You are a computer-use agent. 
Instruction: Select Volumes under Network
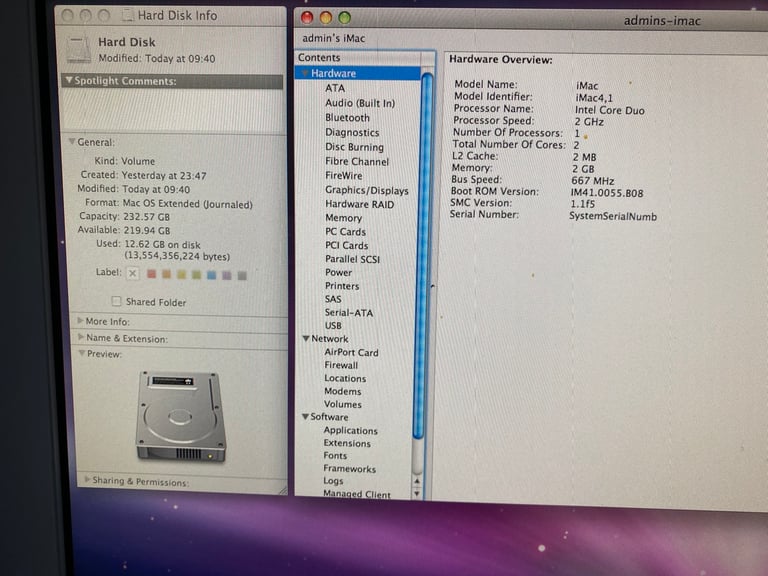342,404
